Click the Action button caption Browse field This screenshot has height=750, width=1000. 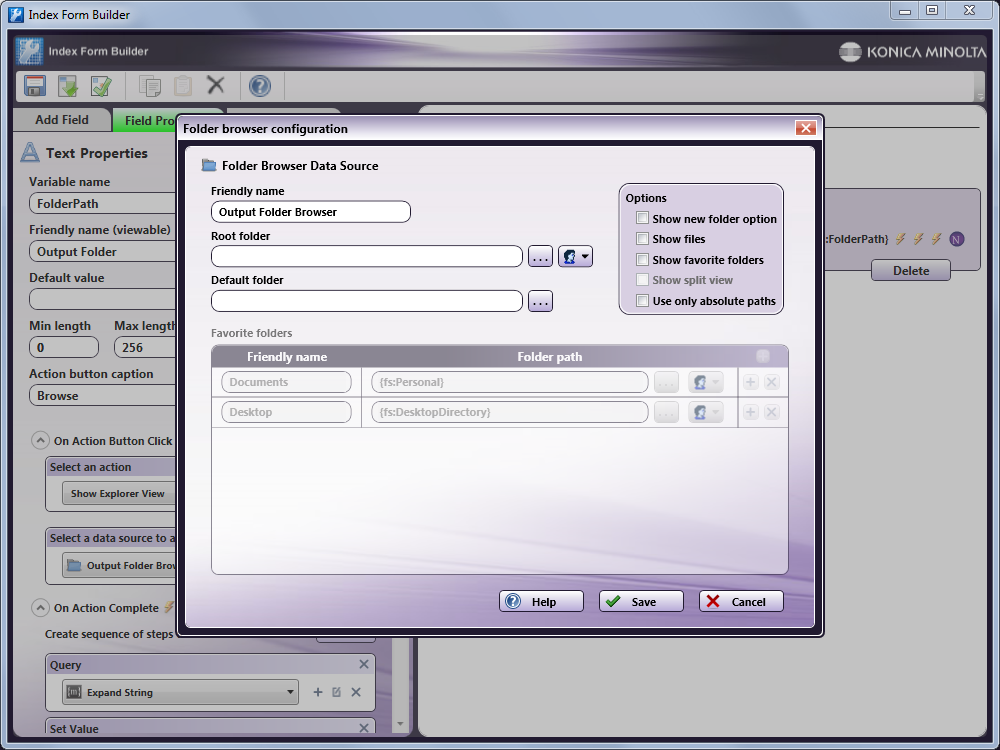[103, 395]
